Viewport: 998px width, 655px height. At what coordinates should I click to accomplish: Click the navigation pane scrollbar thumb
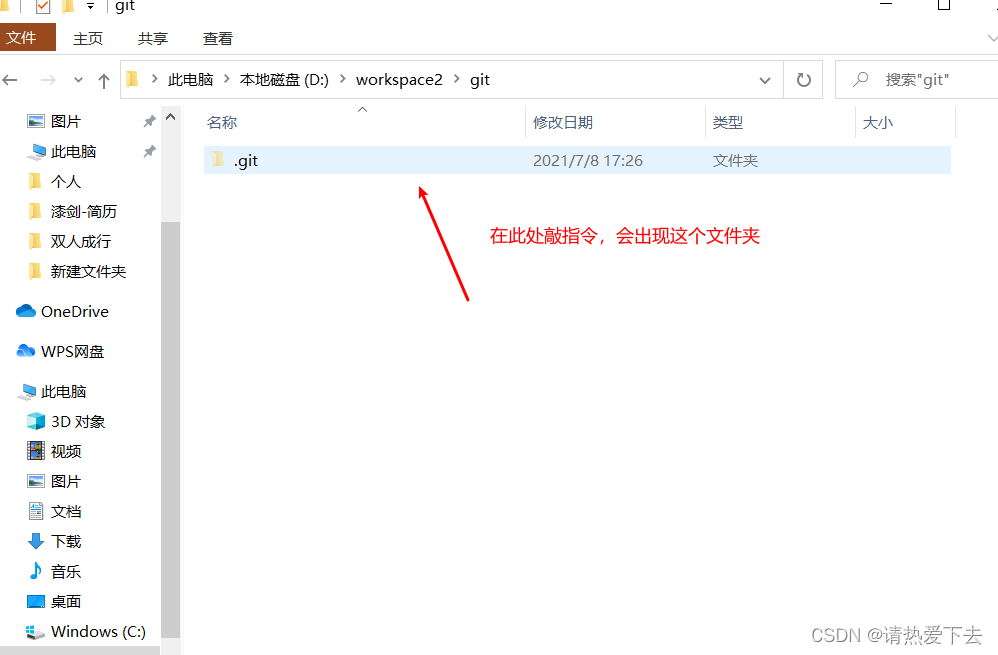pos(171,430)
